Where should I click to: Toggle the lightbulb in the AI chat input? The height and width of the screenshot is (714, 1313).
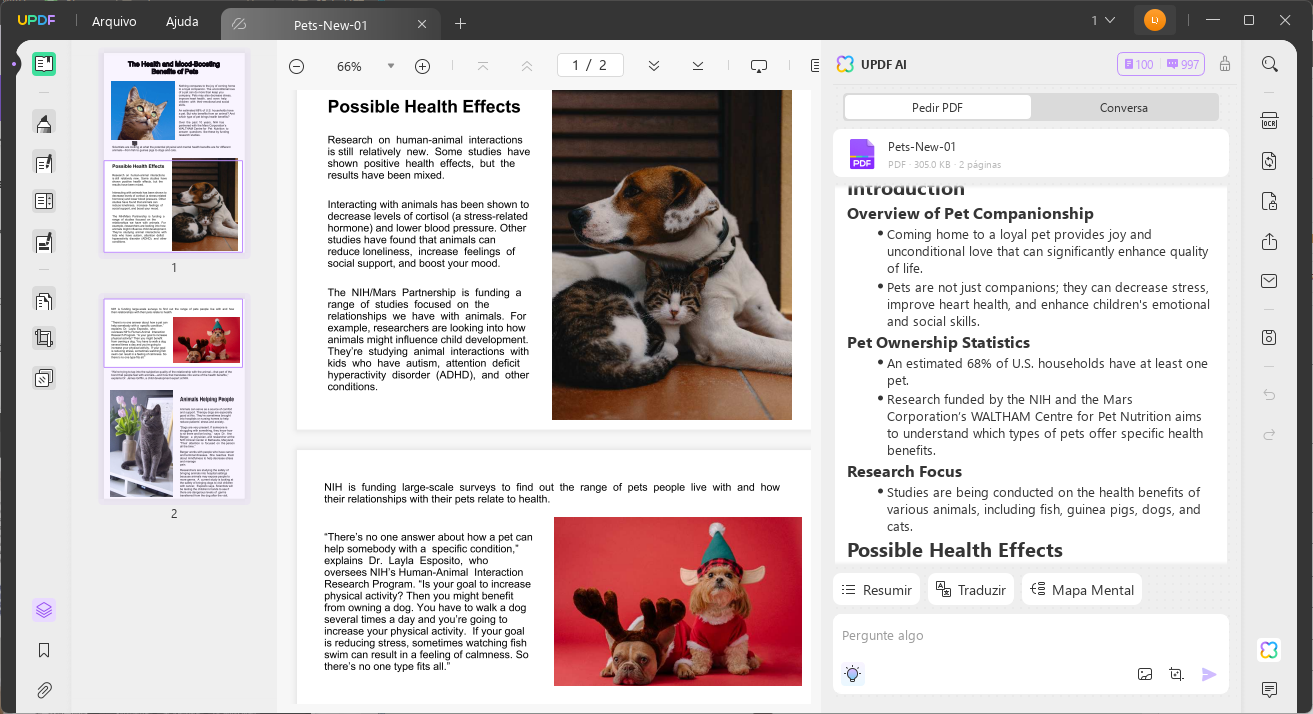point(852,674)
